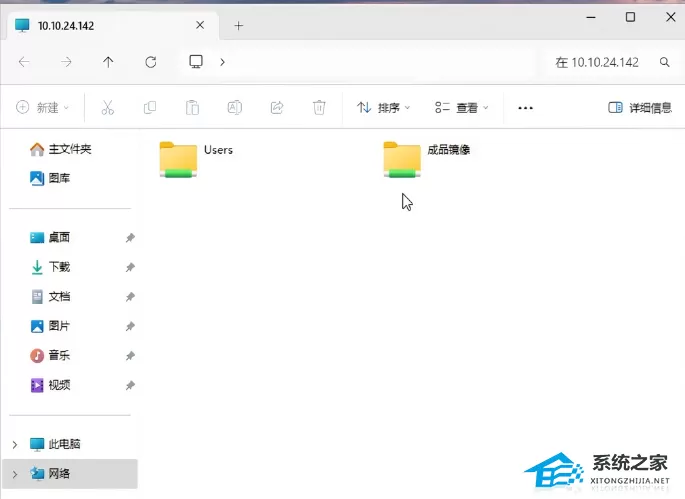Click the Copy icon in toolbar

coord(150,107)
